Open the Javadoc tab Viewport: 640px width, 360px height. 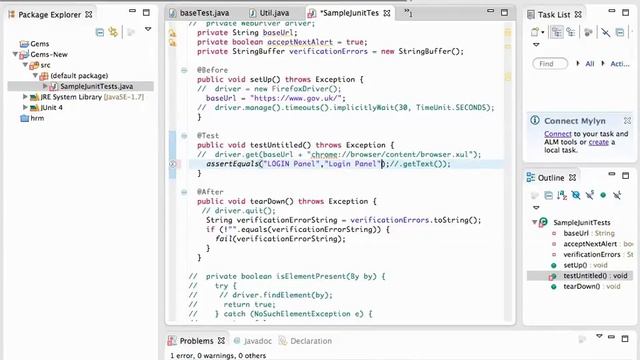(x=258, y=341)
